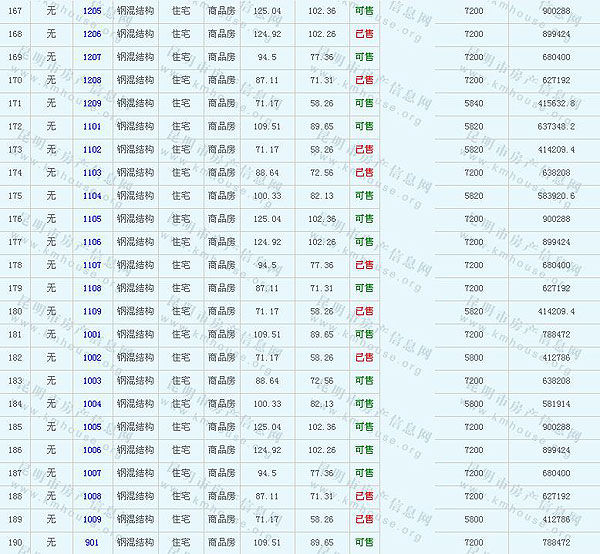
Task: Open room 1101 details link
Action: click(92, 126)
